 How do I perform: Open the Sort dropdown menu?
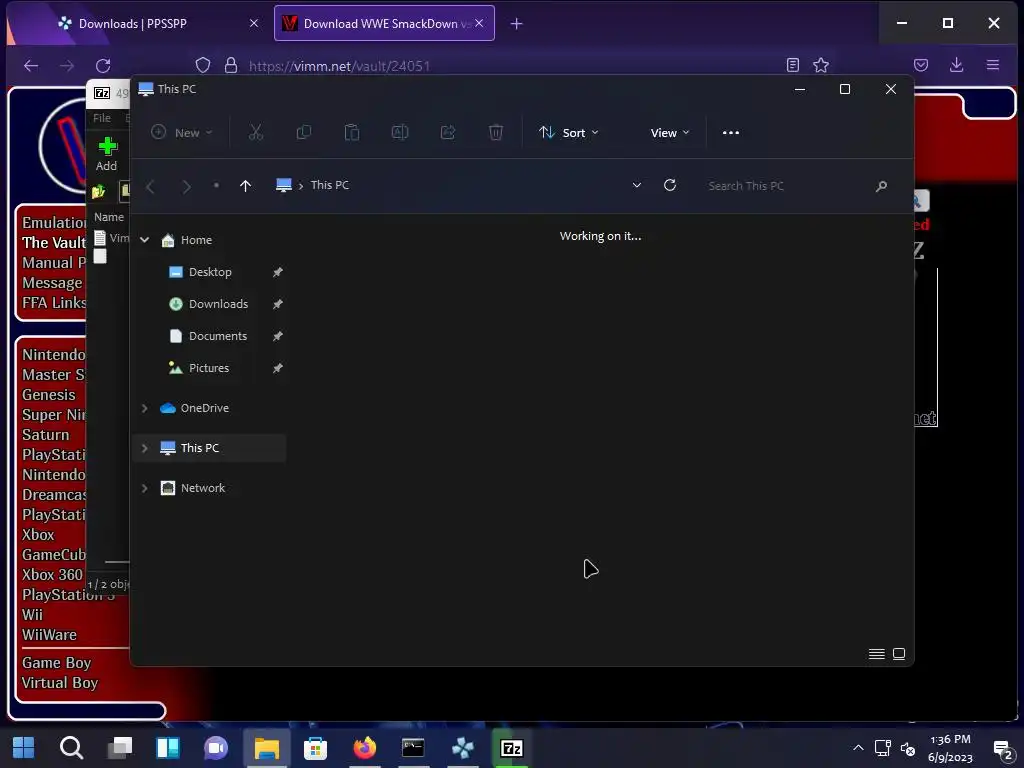568,133
